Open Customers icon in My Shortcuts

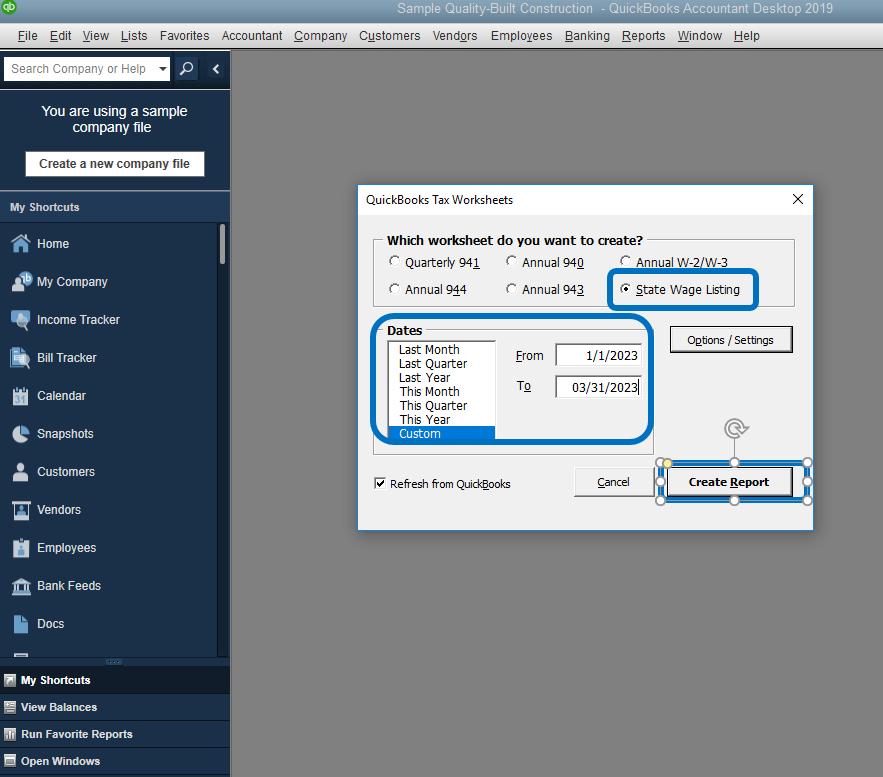[x=21, y=472]
